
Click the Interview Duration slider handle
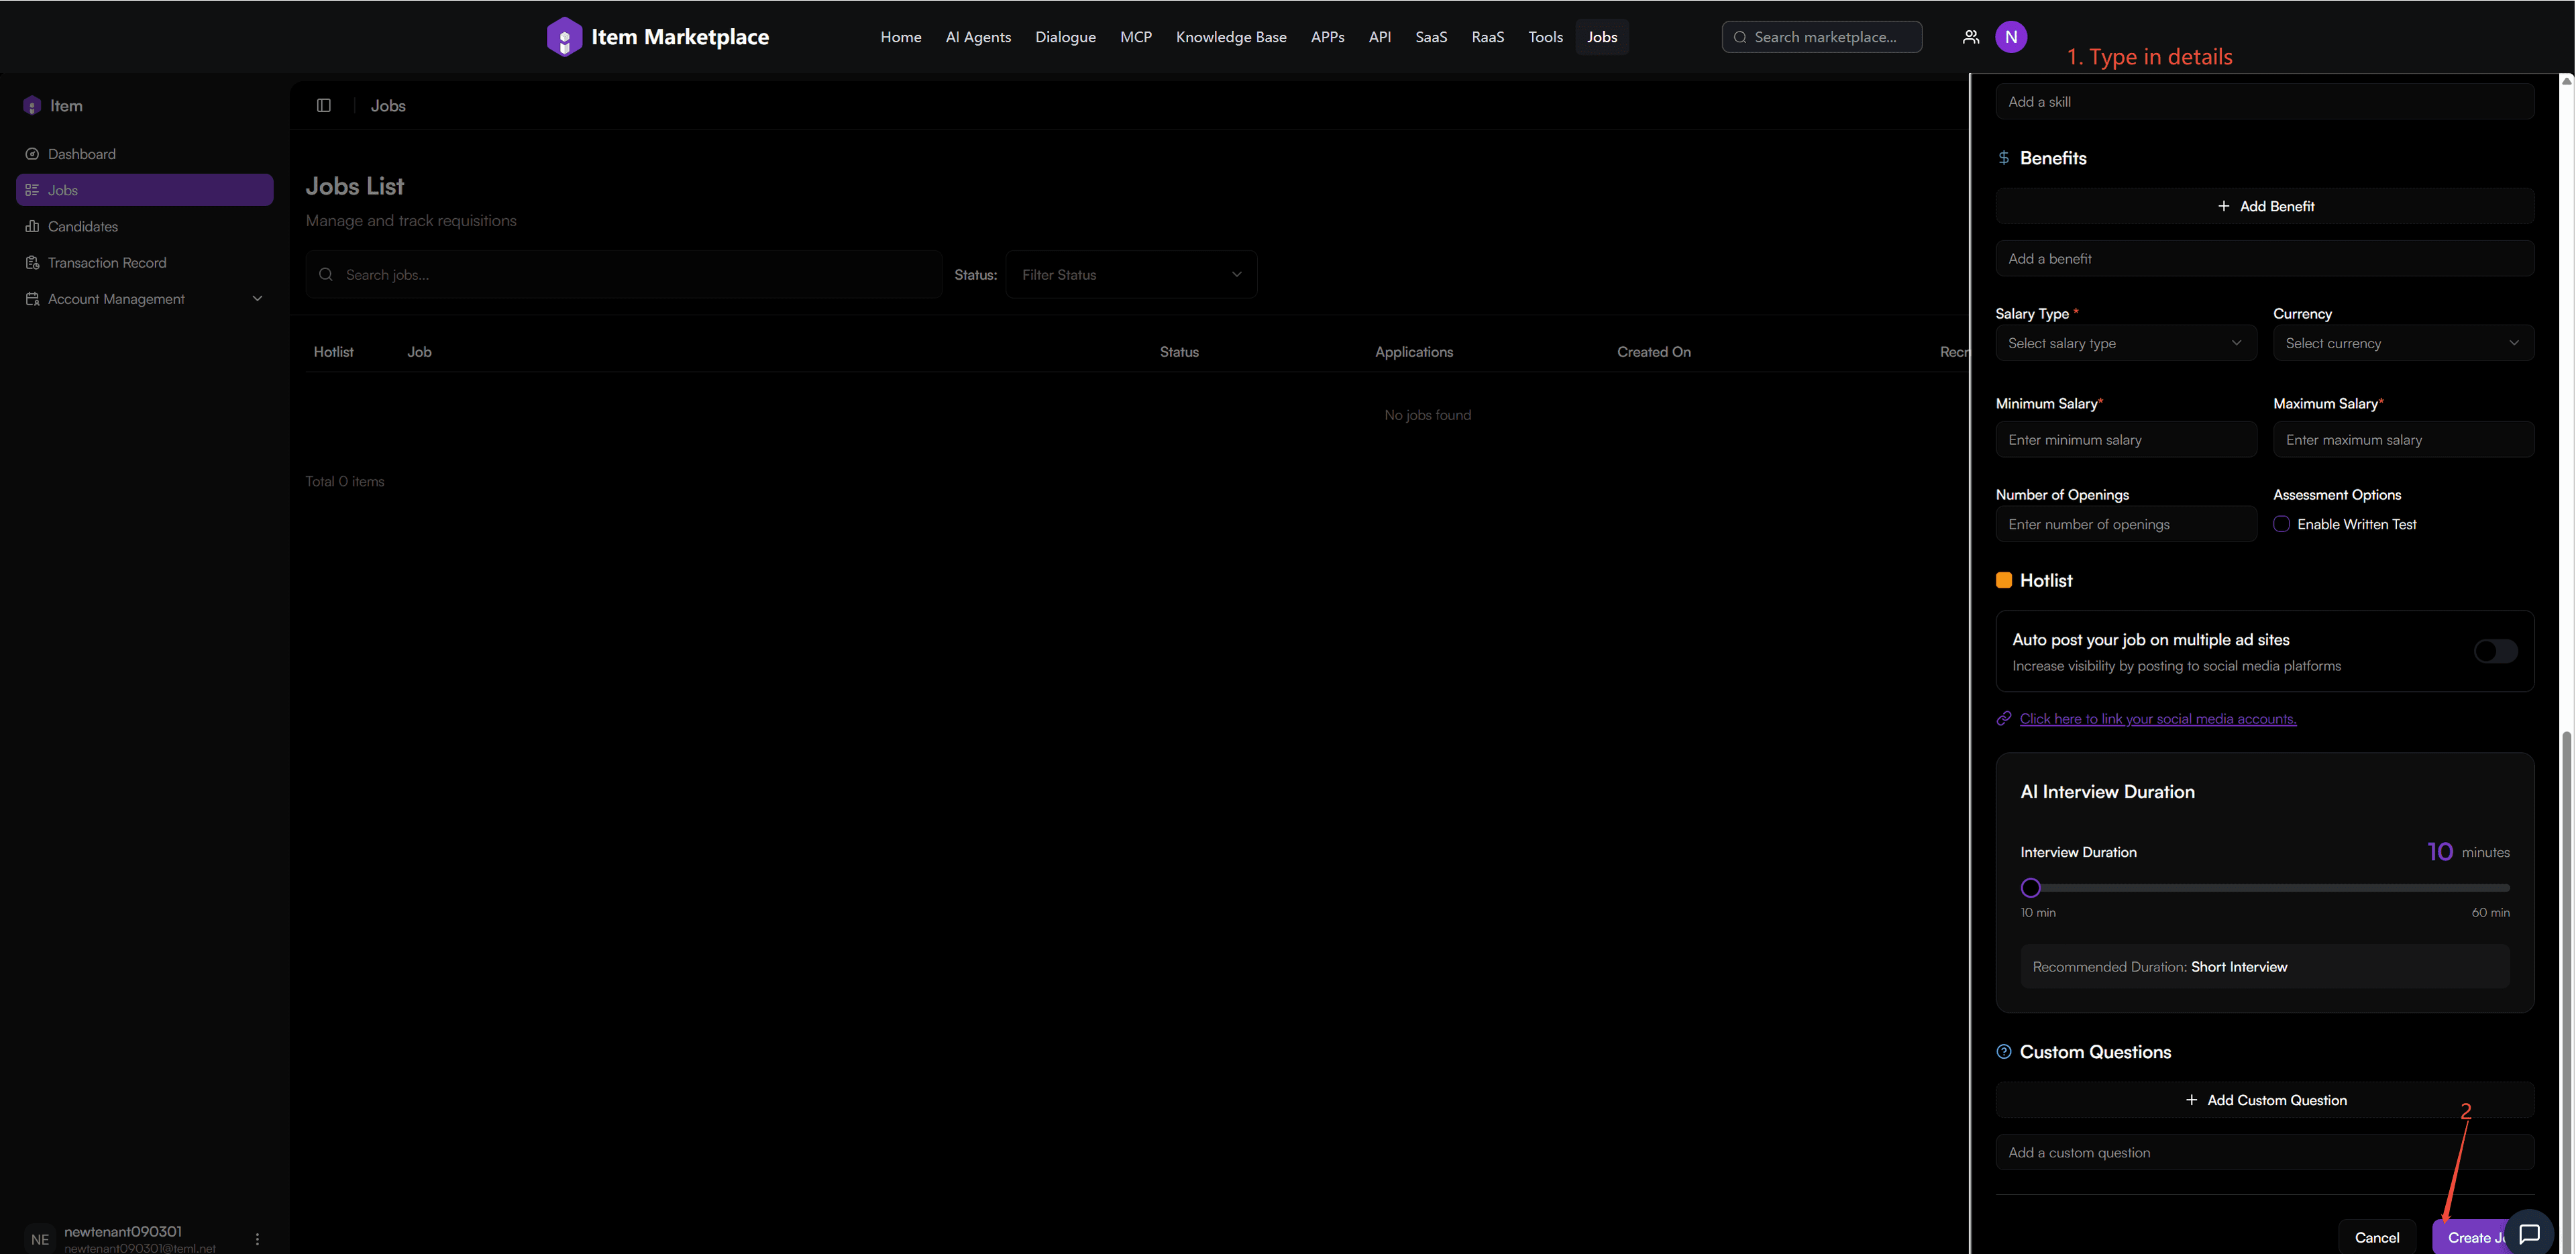(2030, 888)
